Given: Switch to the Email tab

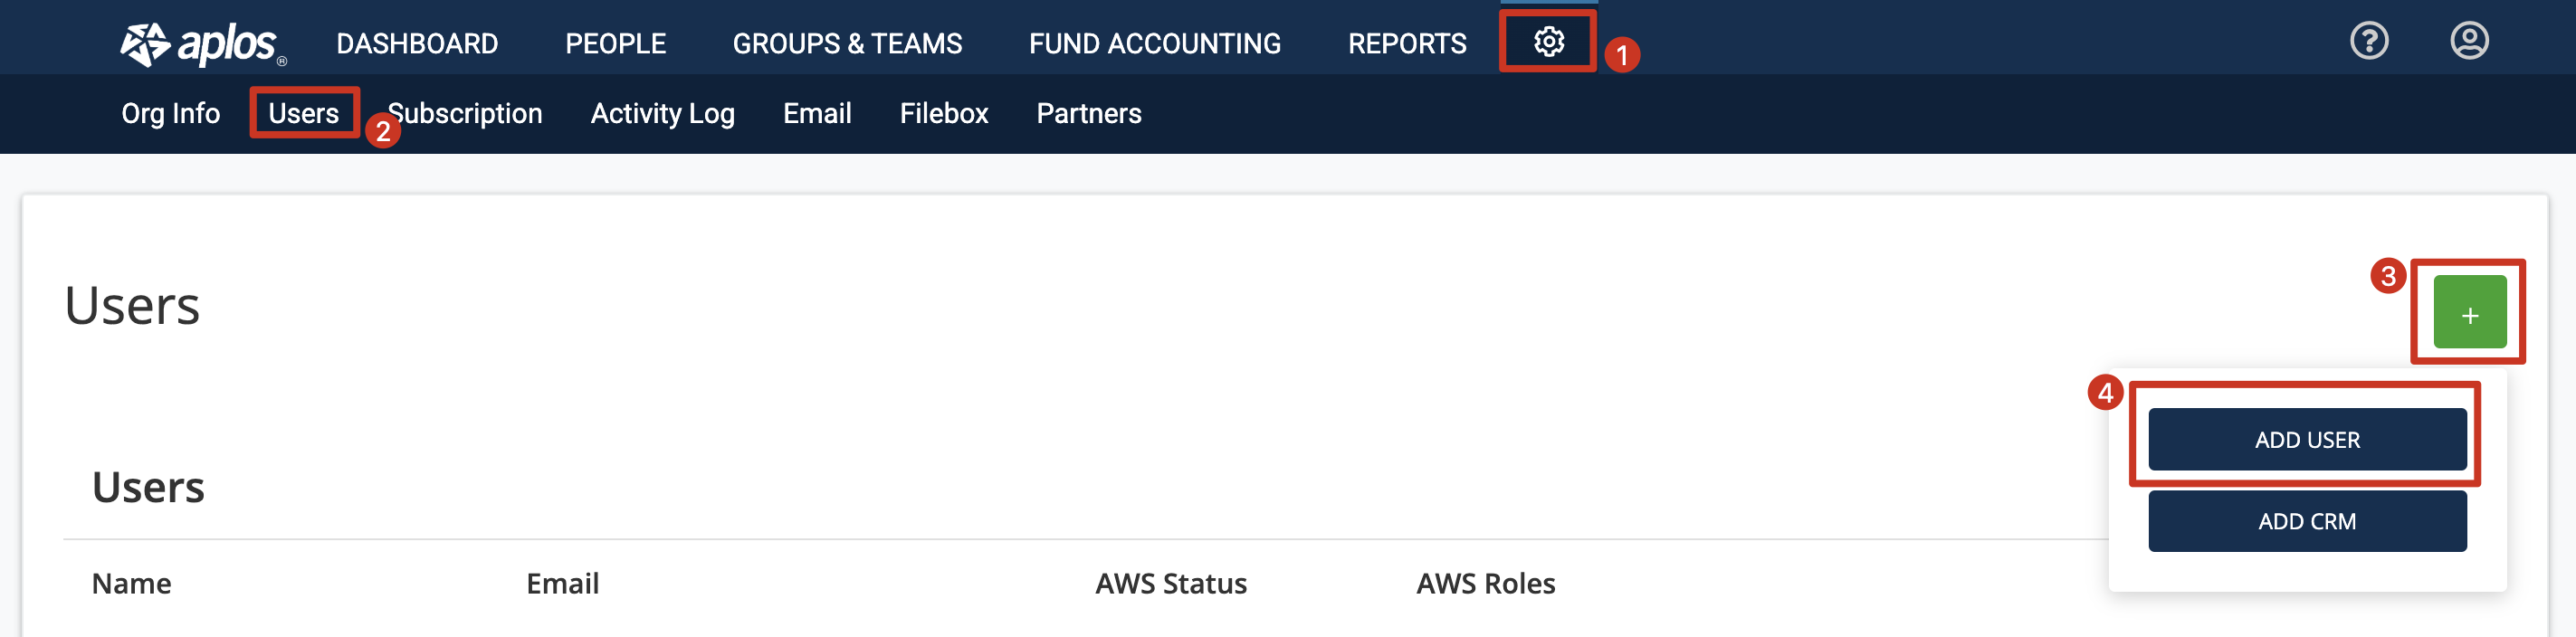Looking at the screenshot, I should 817,113.
